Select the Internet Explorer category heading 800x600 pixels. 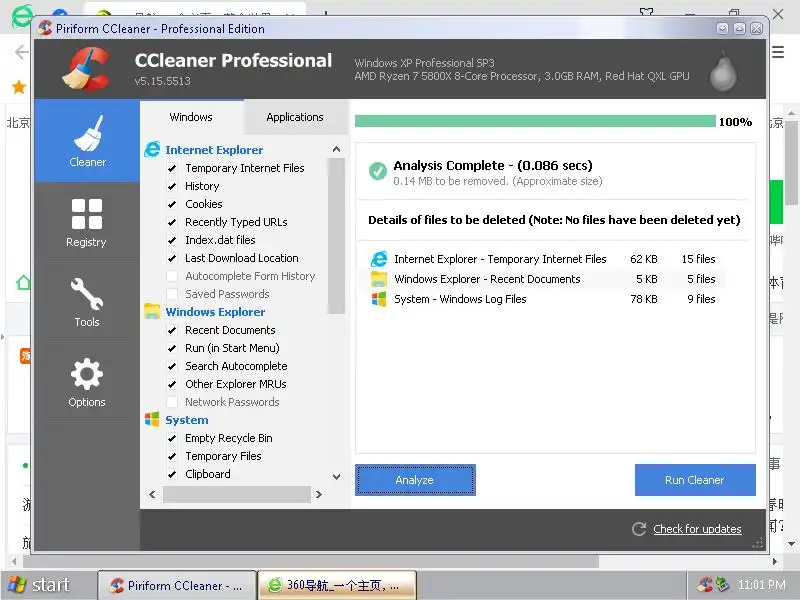[x=214, y=150]
